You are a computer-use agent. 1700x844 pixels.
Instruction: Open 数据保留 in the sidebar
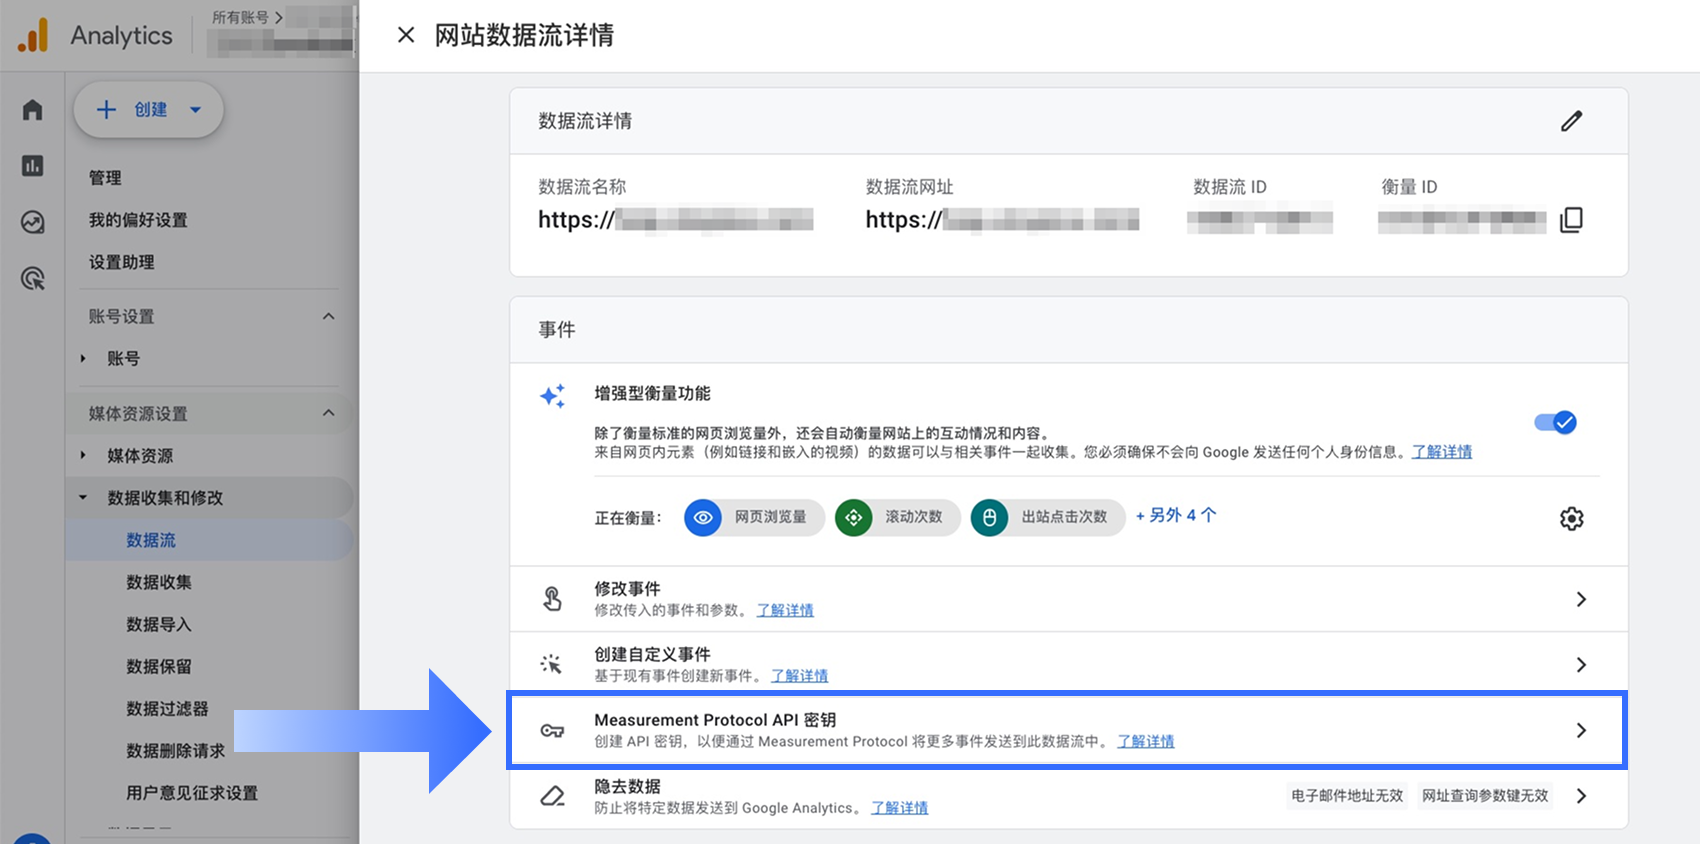coord(159,666)
